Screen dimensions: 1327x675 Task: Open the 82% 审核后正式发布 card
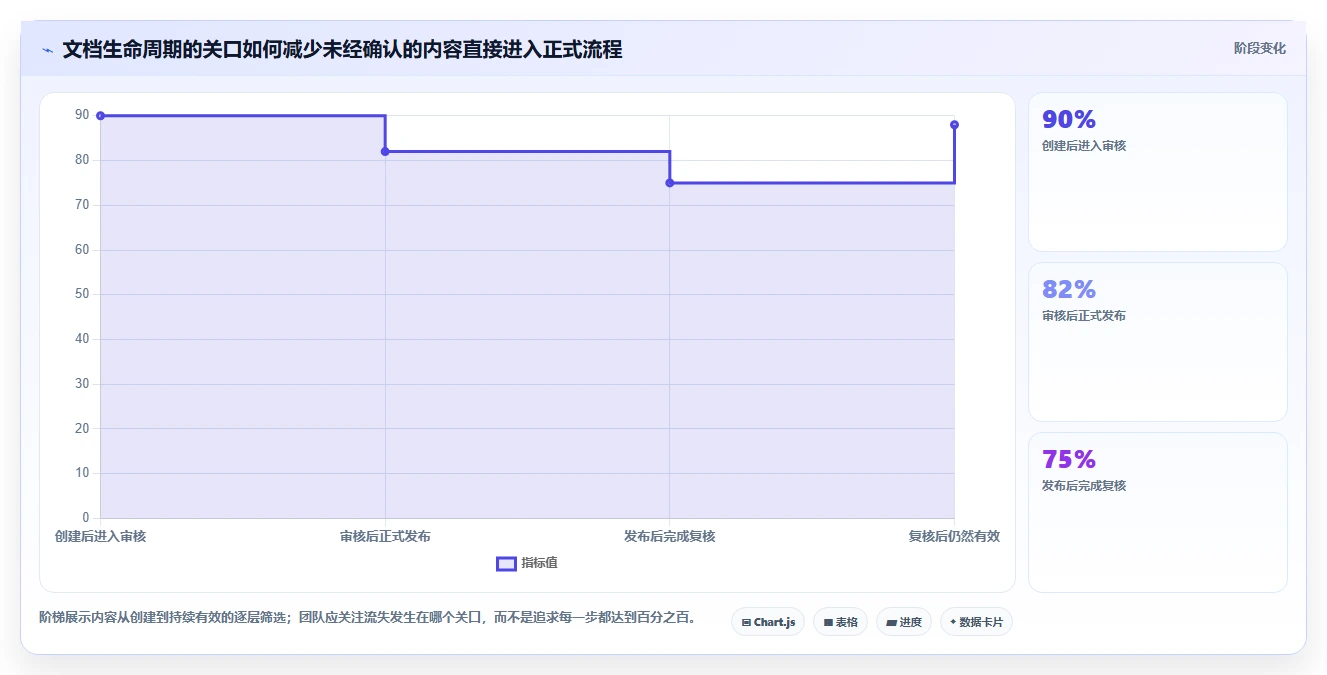[1157, 342]
